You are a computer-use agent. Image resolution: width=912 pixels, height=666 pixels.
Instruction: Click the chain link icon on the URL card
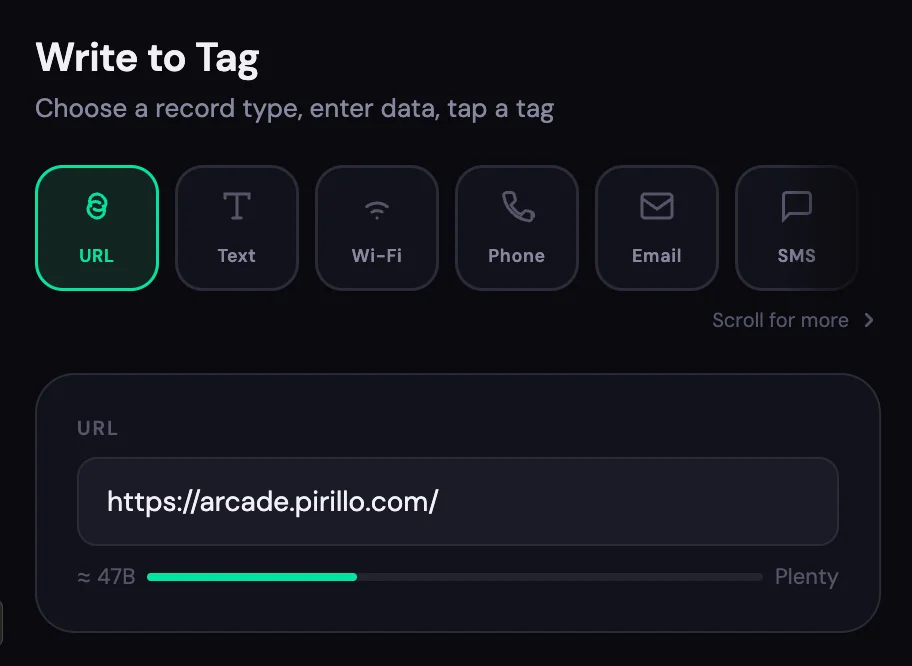coord(96,206)
